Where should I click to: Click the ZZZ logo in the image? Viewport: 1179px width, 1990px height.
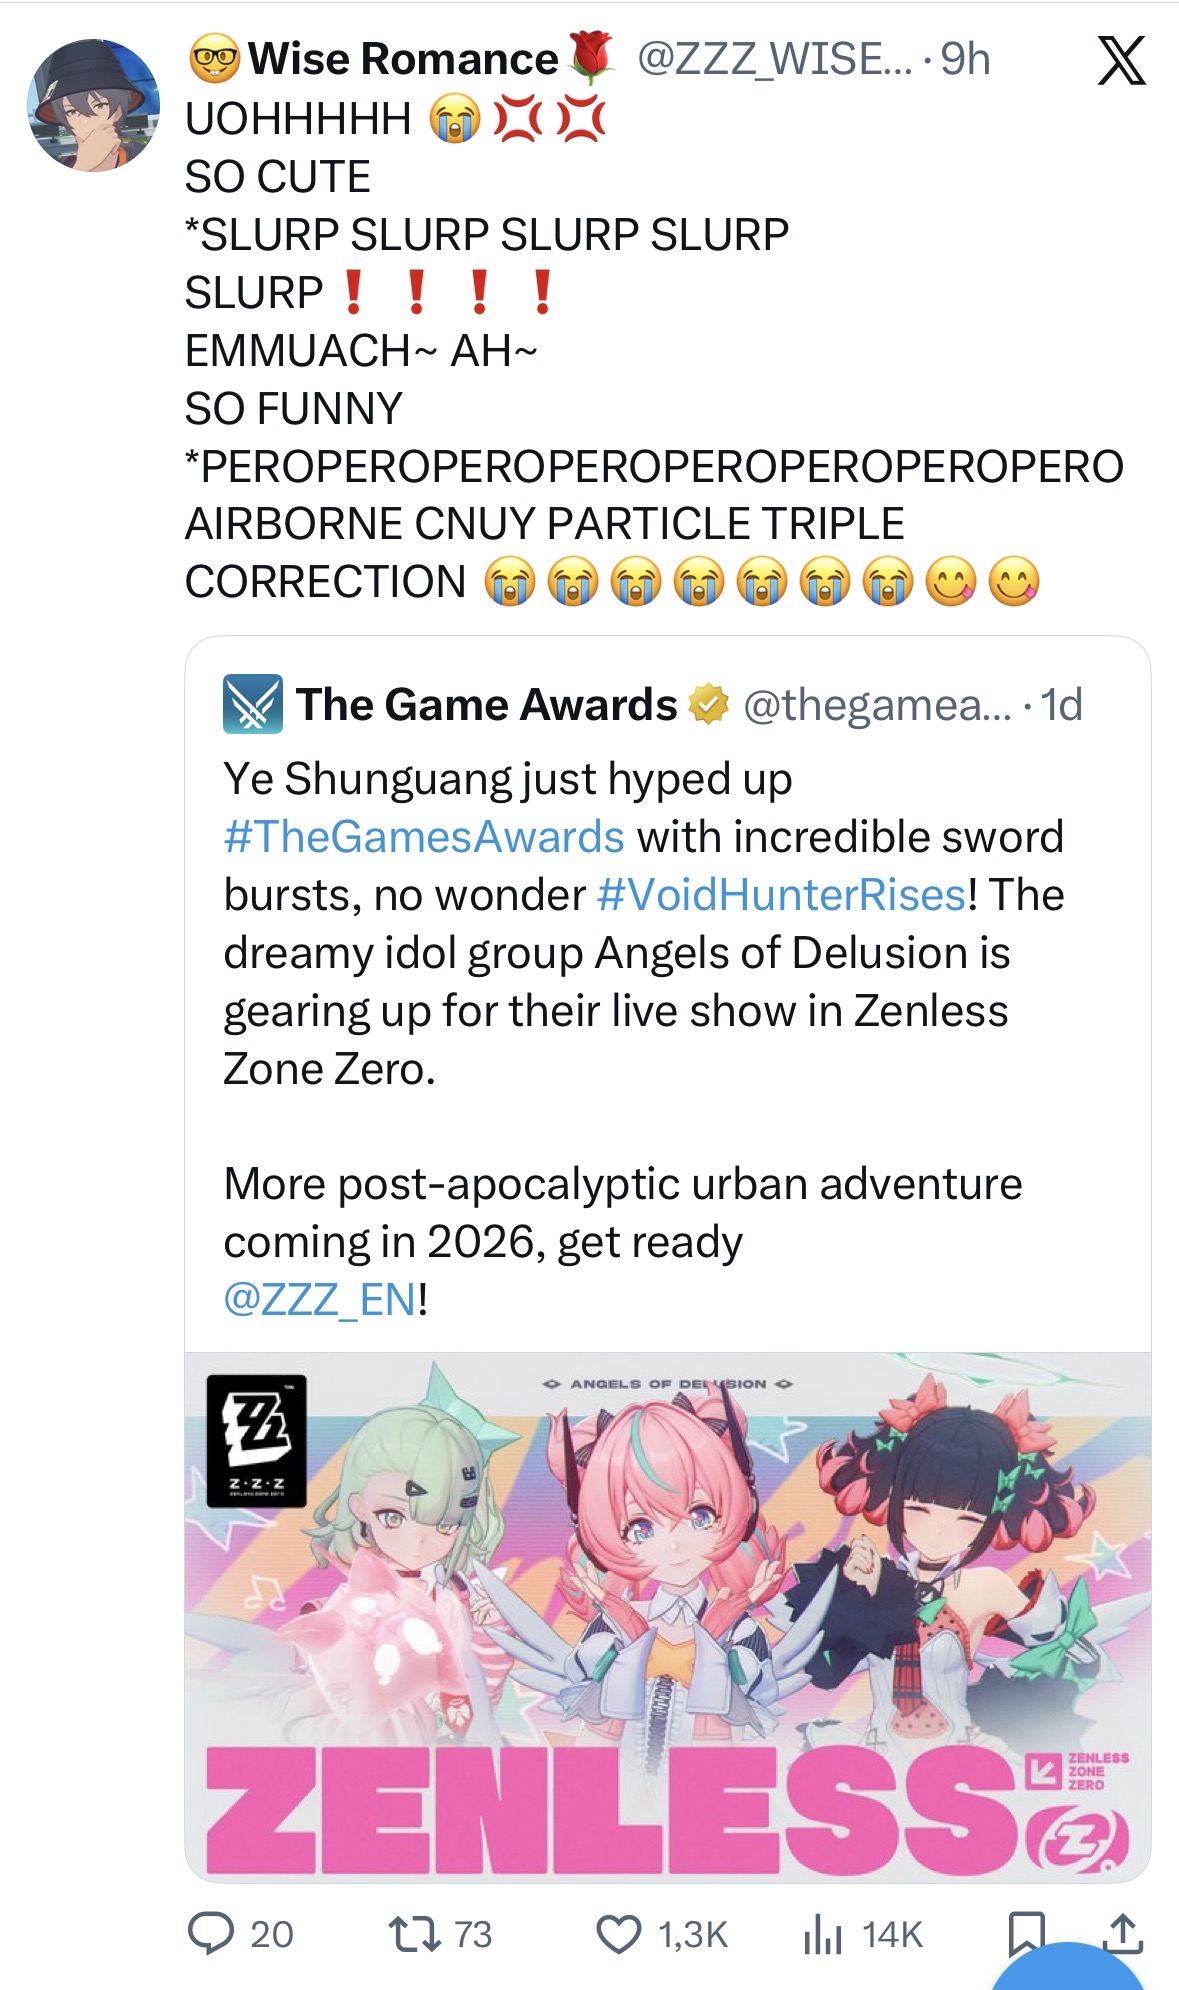[256, 1441]
